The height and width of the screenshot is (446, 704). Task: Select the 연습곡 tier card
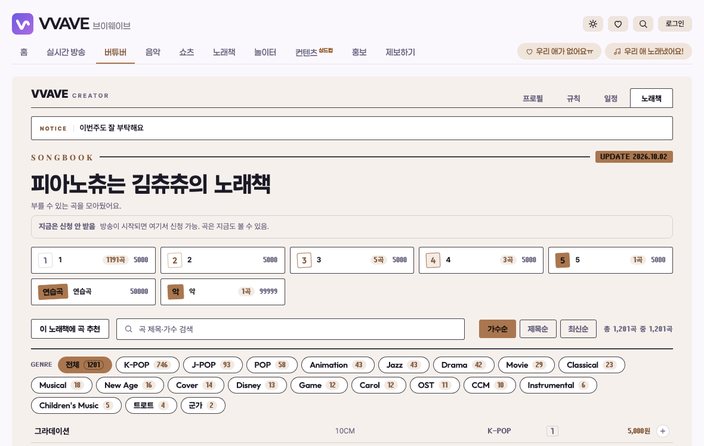(93, 292)
